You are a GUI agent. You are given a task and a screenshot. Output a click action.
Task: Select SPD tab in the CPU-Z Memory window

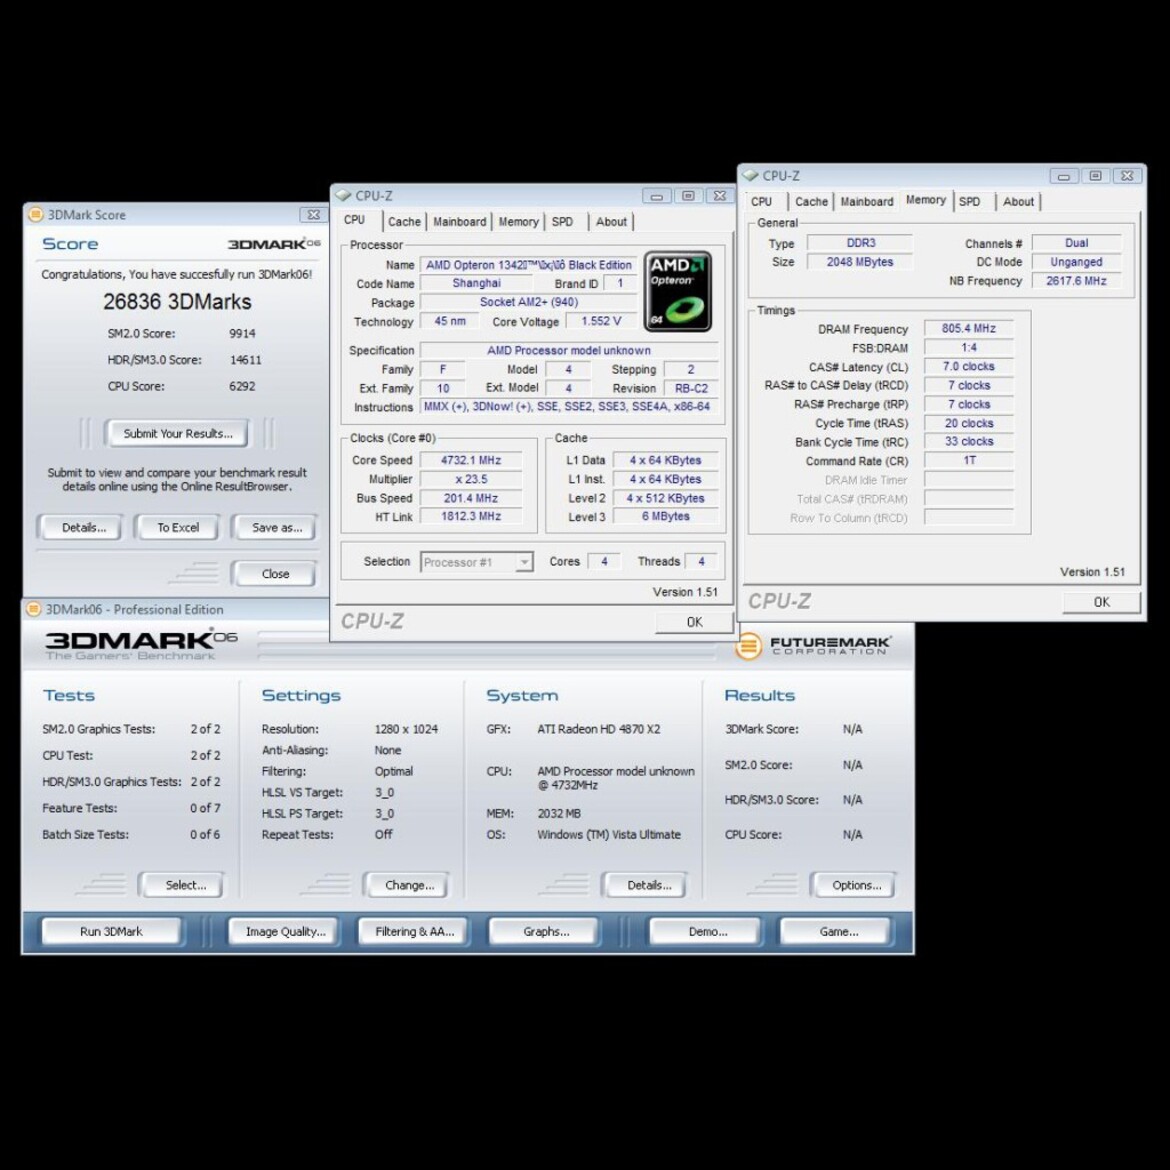tap(970, 201)
